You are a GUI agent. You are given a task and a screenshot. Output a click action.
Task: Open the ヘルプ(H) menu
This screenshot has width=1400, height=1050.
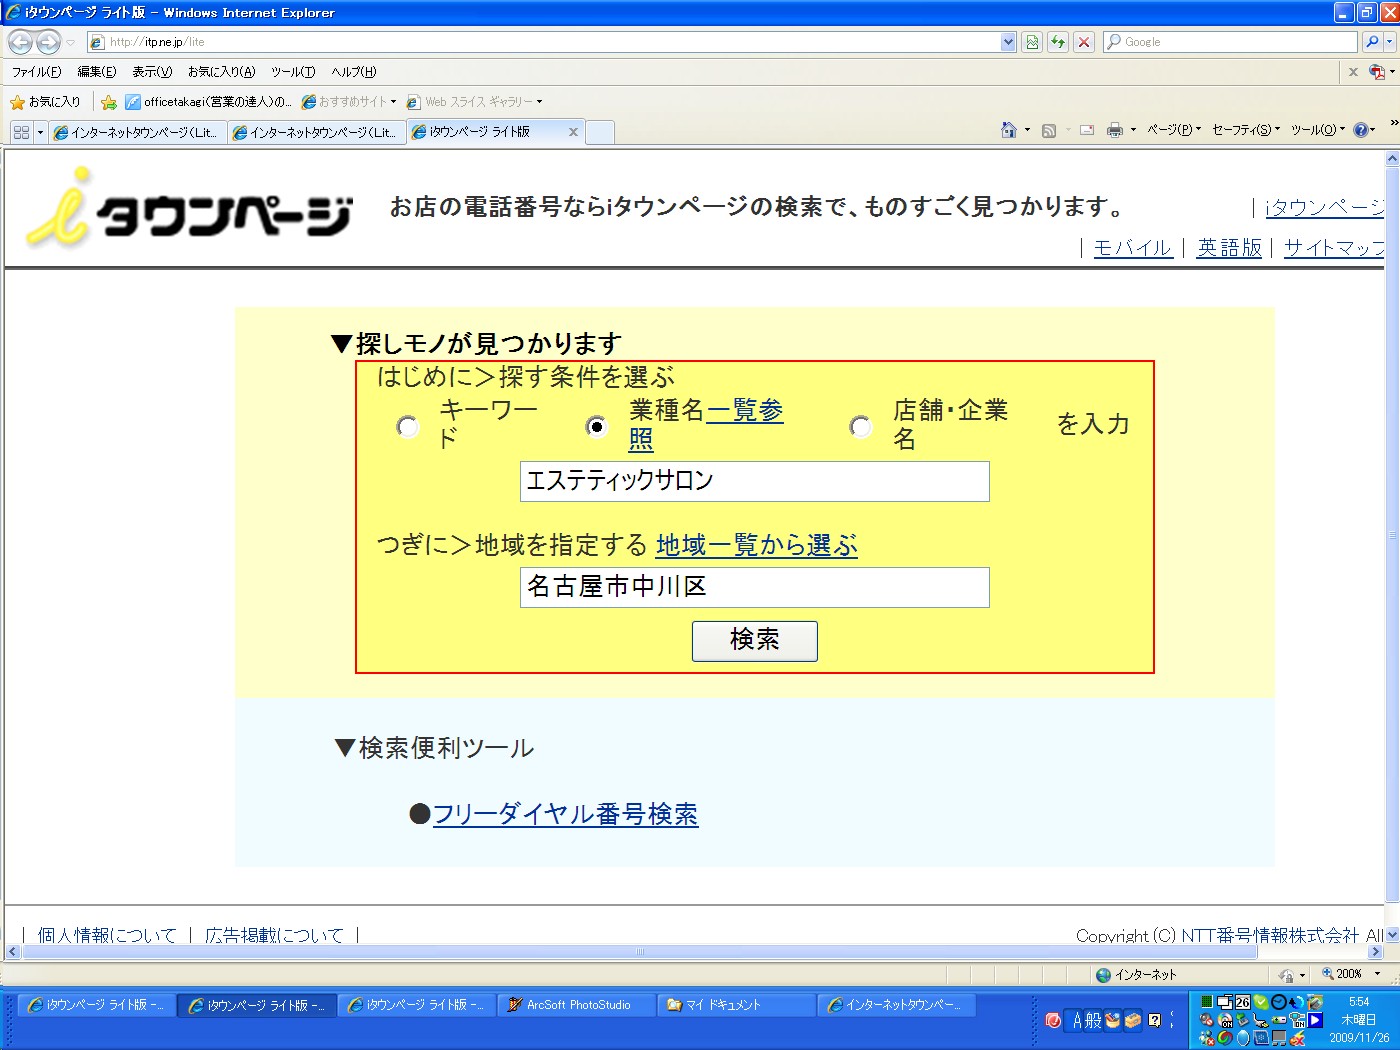pos(354,72)
